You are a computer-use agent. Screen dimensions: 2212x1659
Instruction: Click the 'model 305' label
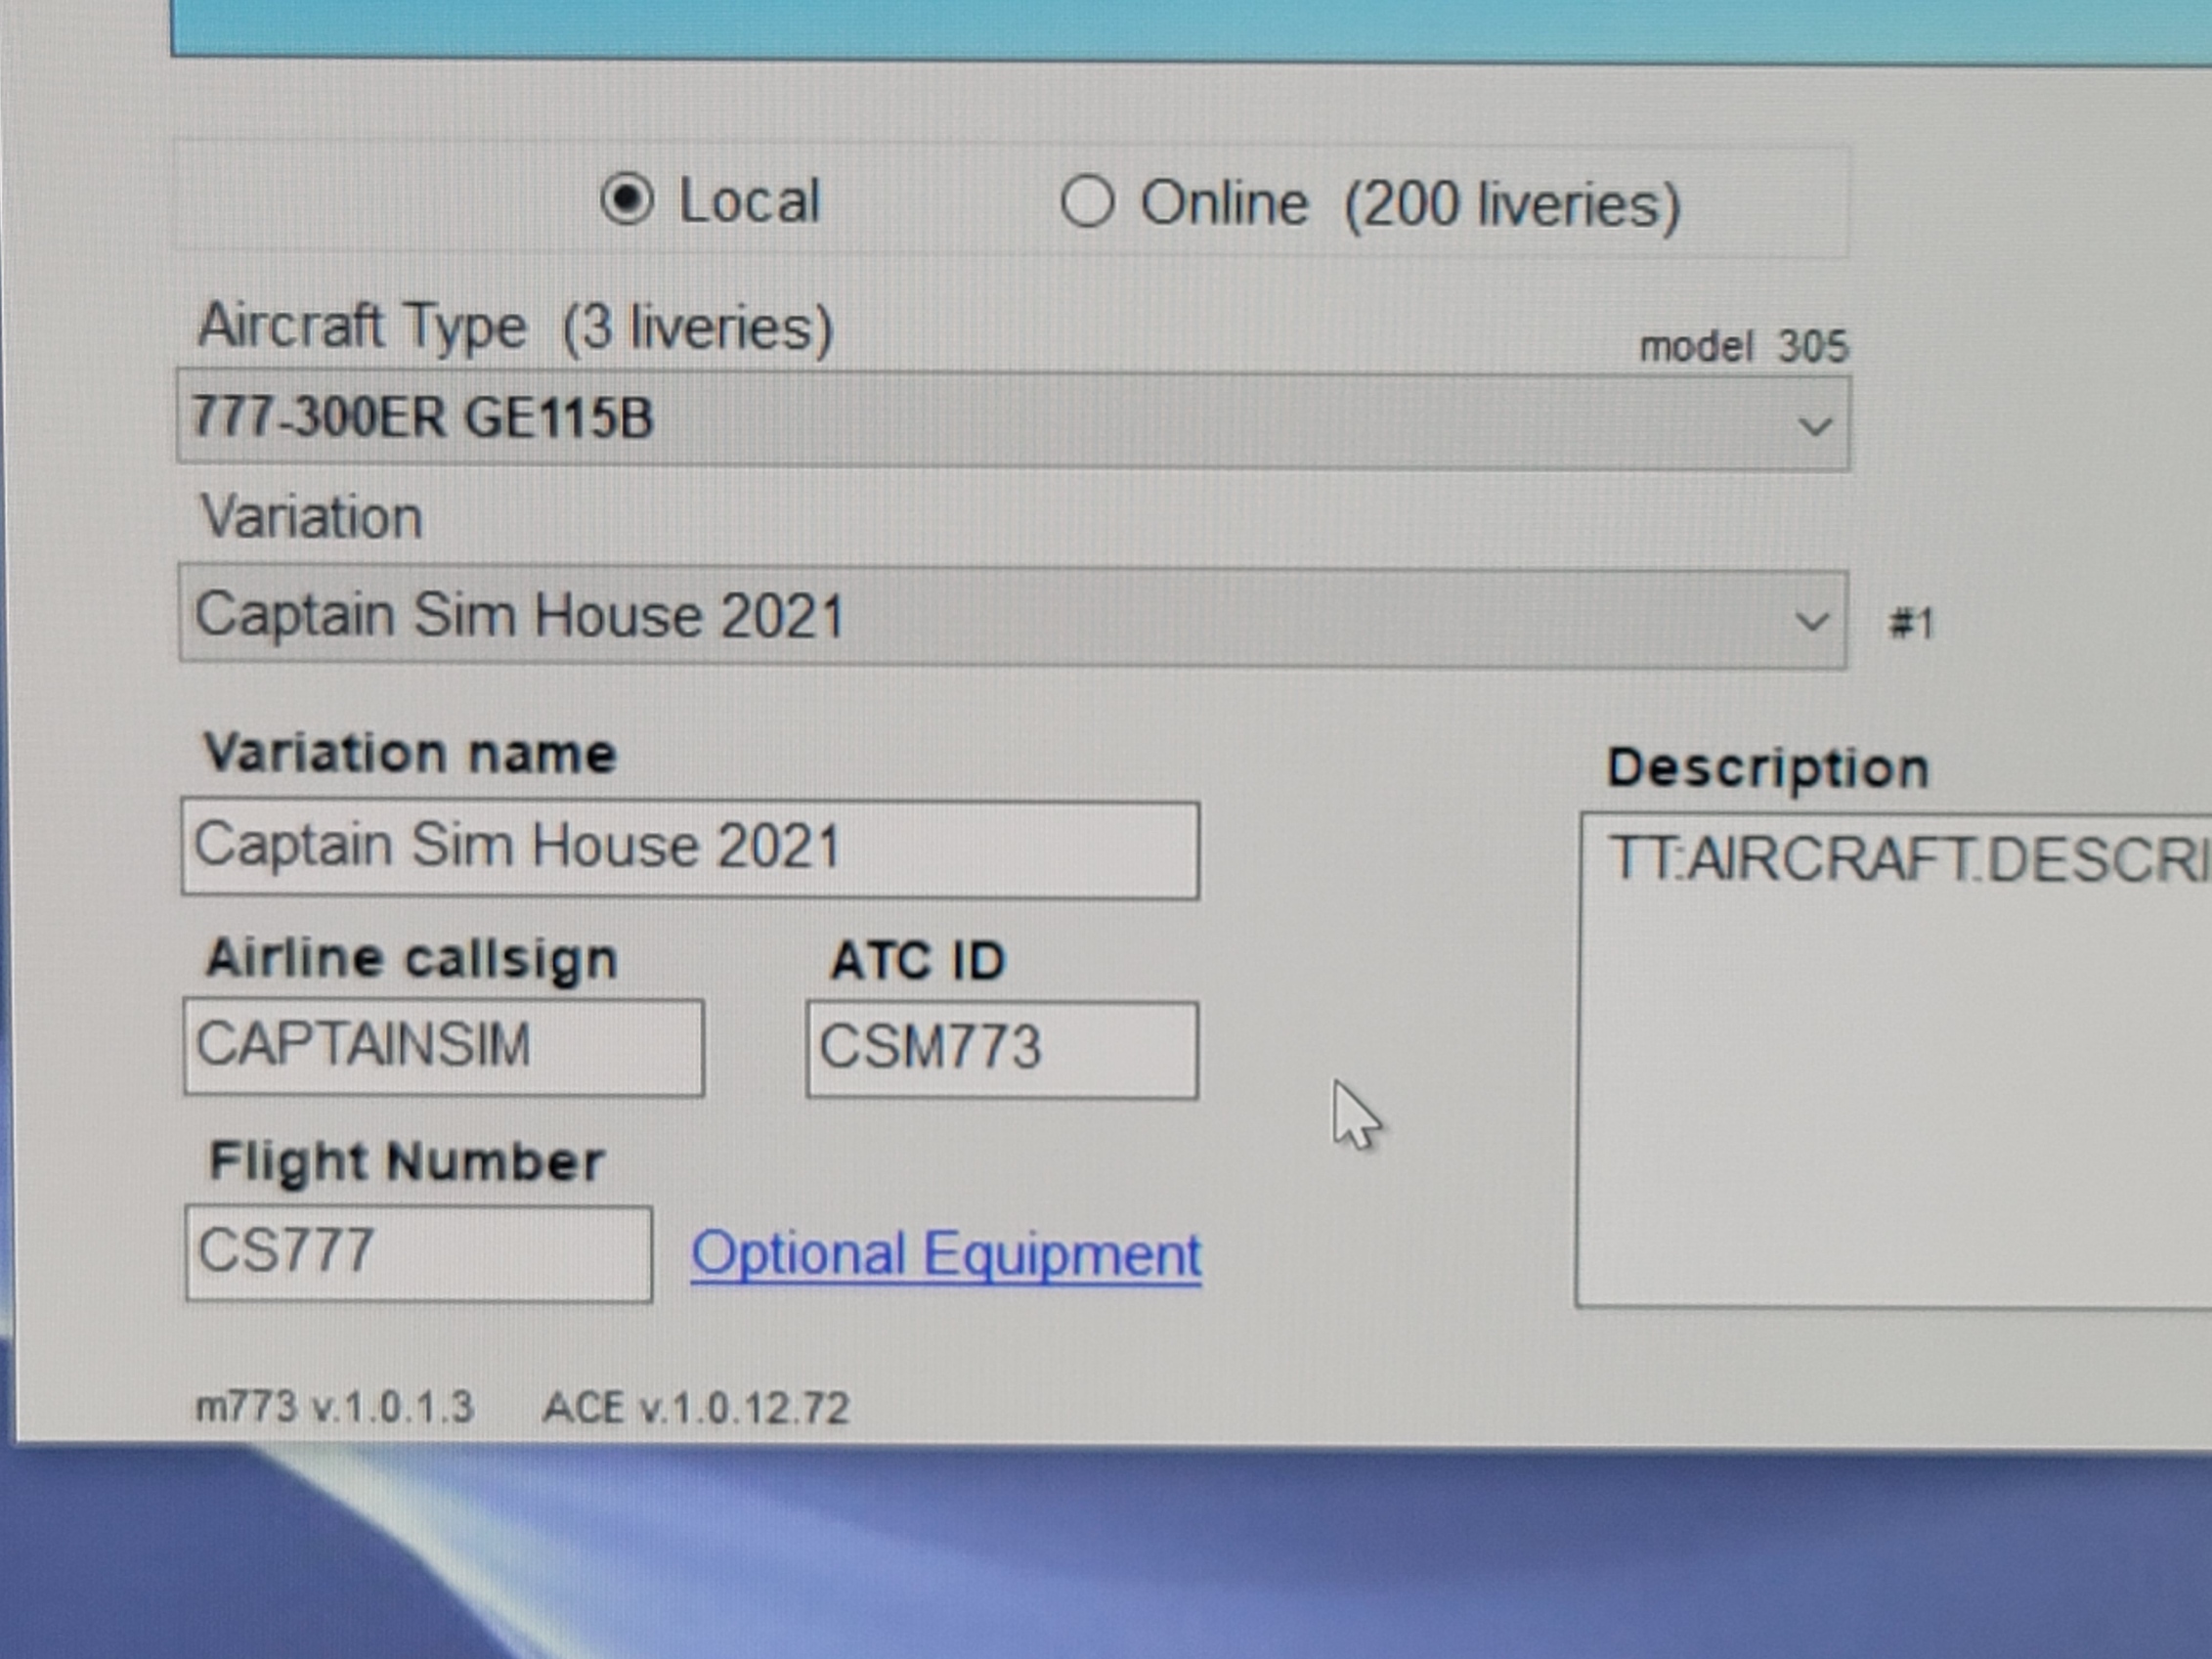(x=1743, y=347)
